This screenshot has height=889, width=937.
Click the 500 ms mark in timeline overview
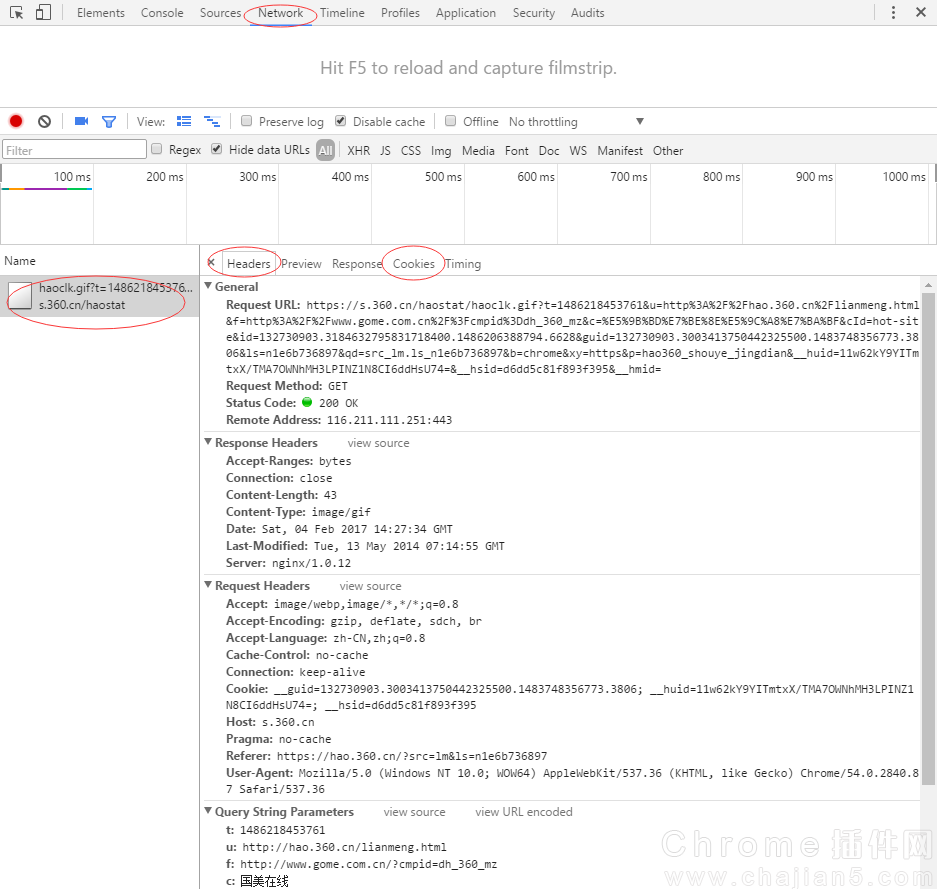click(443, 177)
